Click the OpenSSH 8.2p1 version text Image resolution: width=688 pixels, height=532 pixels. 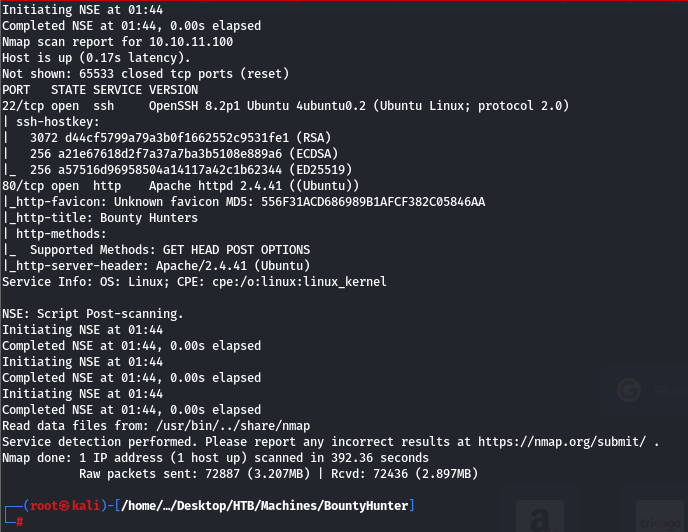[194, 106]
